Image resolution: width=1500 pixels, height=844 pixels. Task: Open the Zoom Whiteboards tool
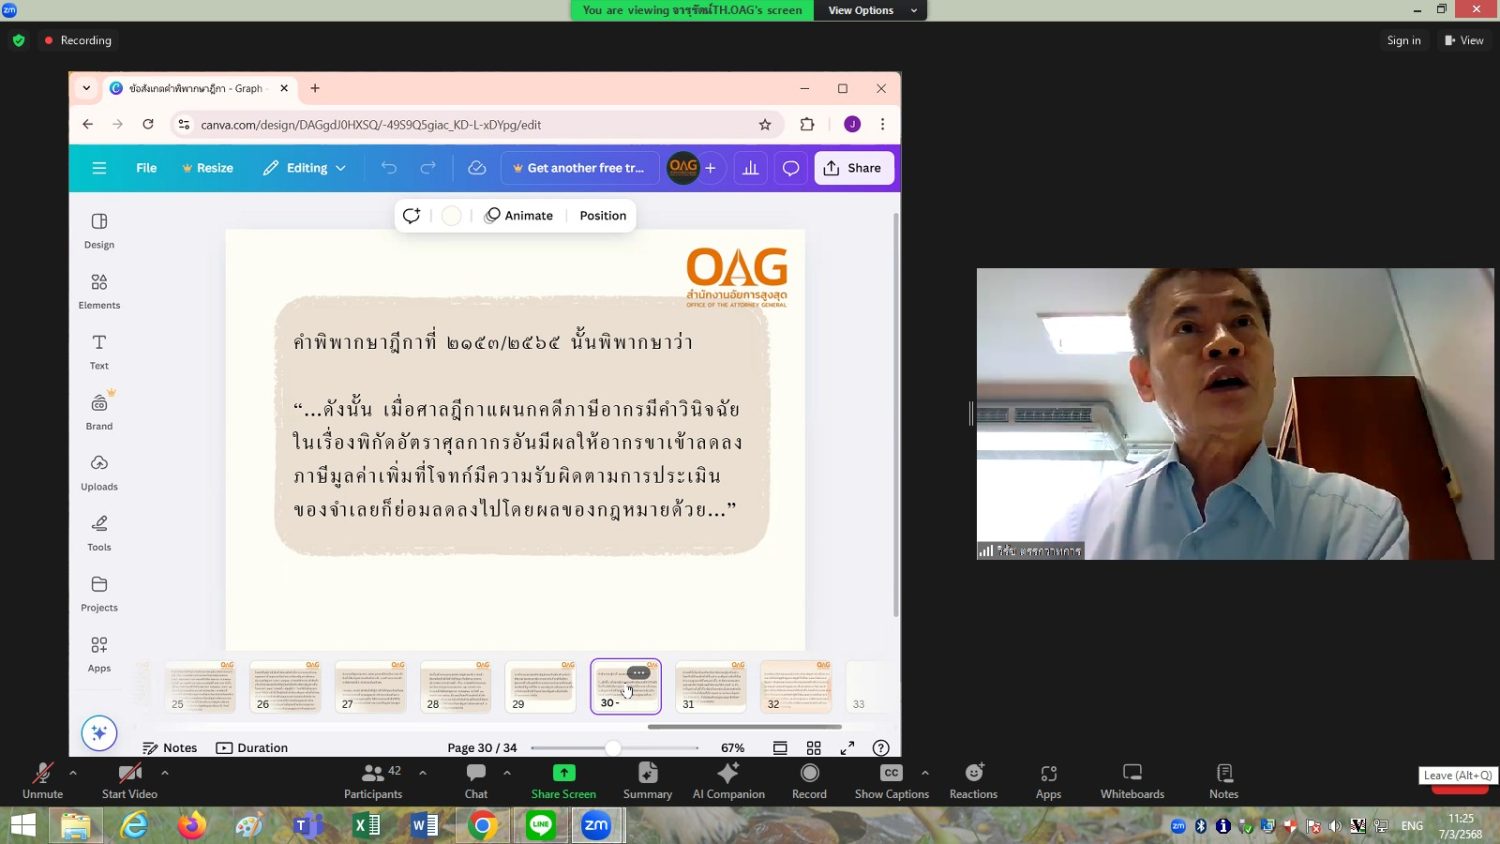pyautogui.click(x=1132, y=780)
